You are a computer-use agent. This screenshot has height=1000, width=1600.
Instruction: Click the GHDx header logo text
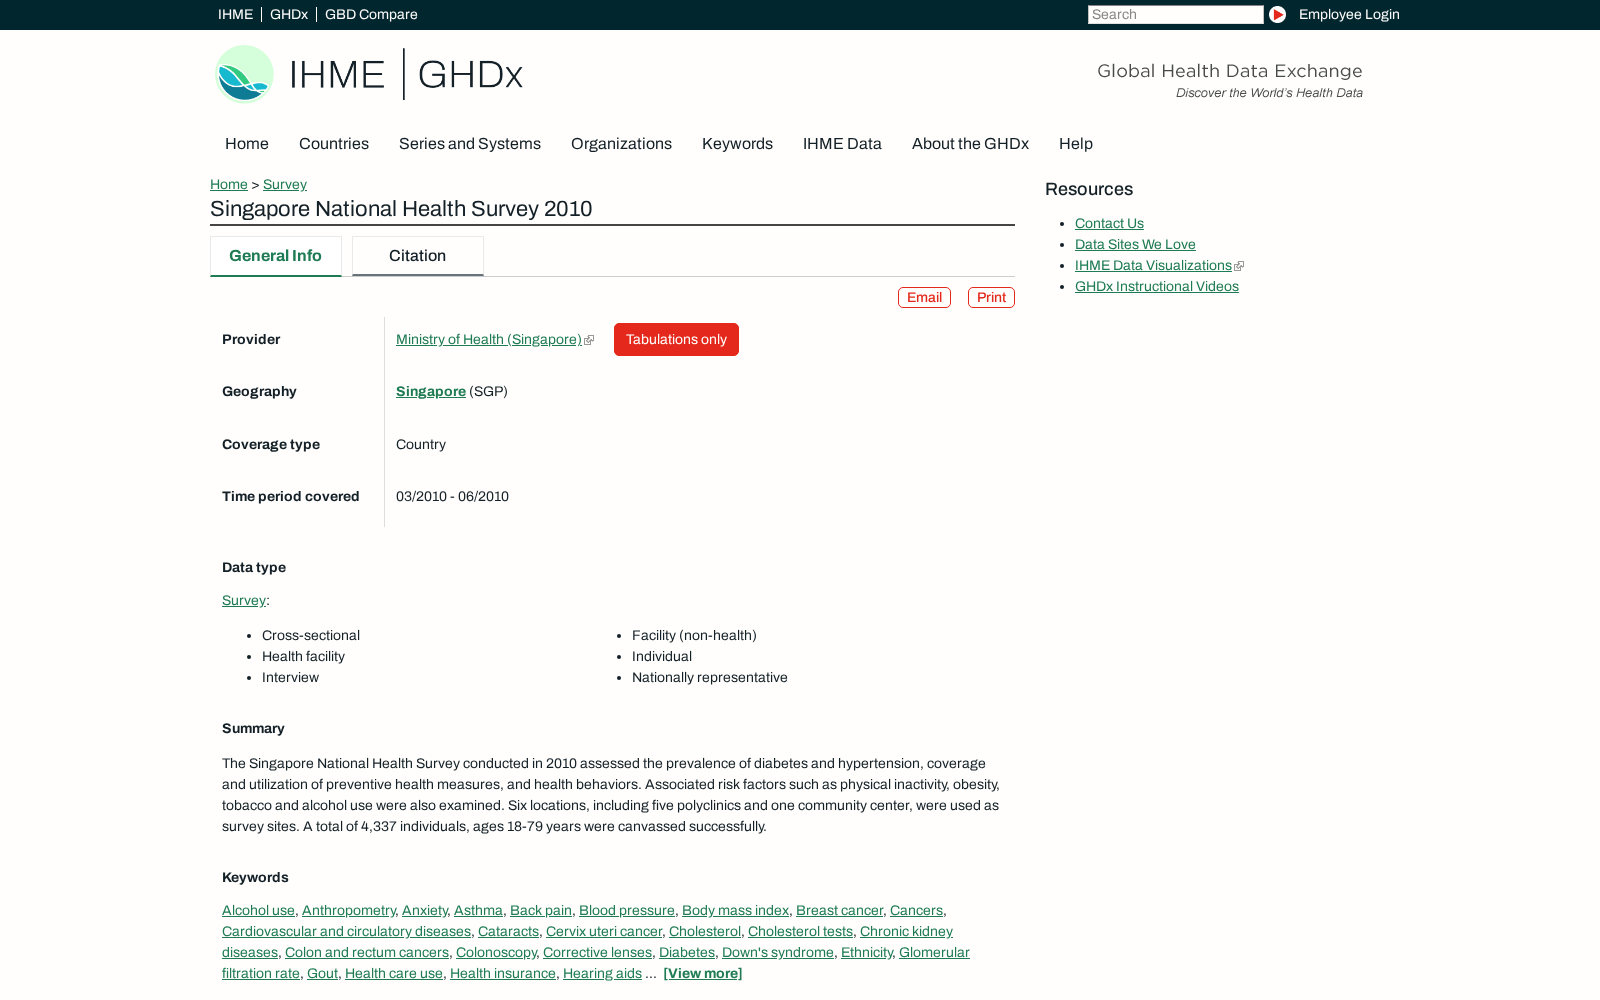pyautogui.click(x=470, y=75)
